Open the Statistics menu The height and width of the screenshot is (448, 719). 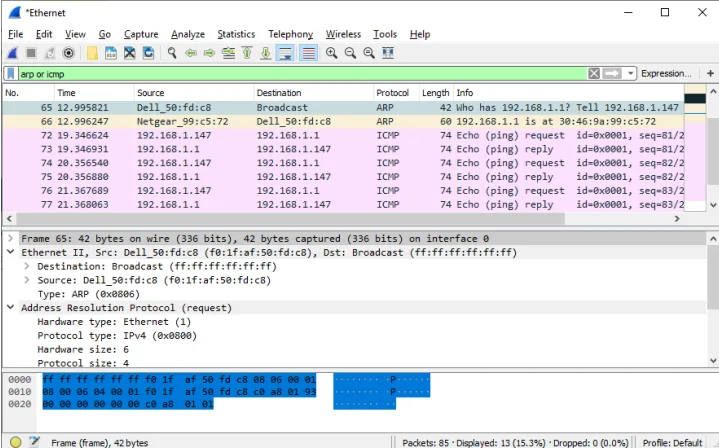point(236,34)
